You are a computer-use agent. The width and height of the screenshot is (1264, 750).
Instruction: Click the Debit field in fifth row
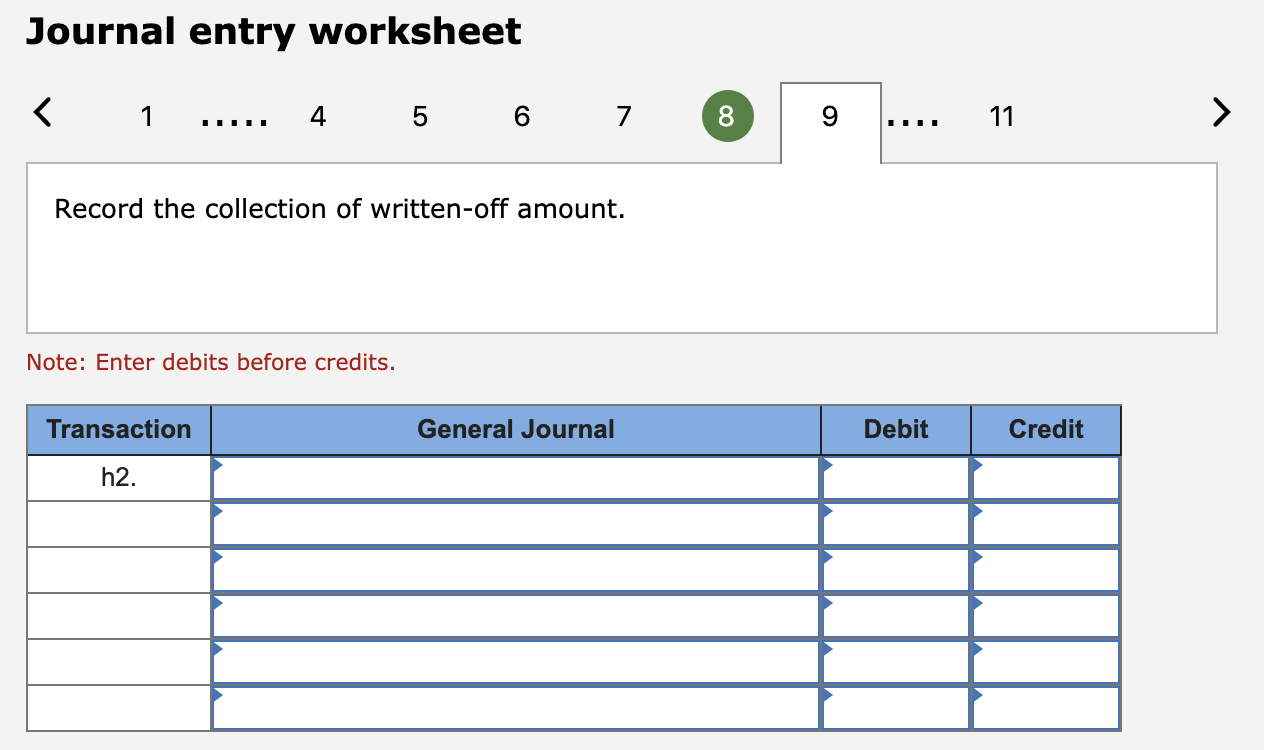pyautogui.click(x=896, y=662)
